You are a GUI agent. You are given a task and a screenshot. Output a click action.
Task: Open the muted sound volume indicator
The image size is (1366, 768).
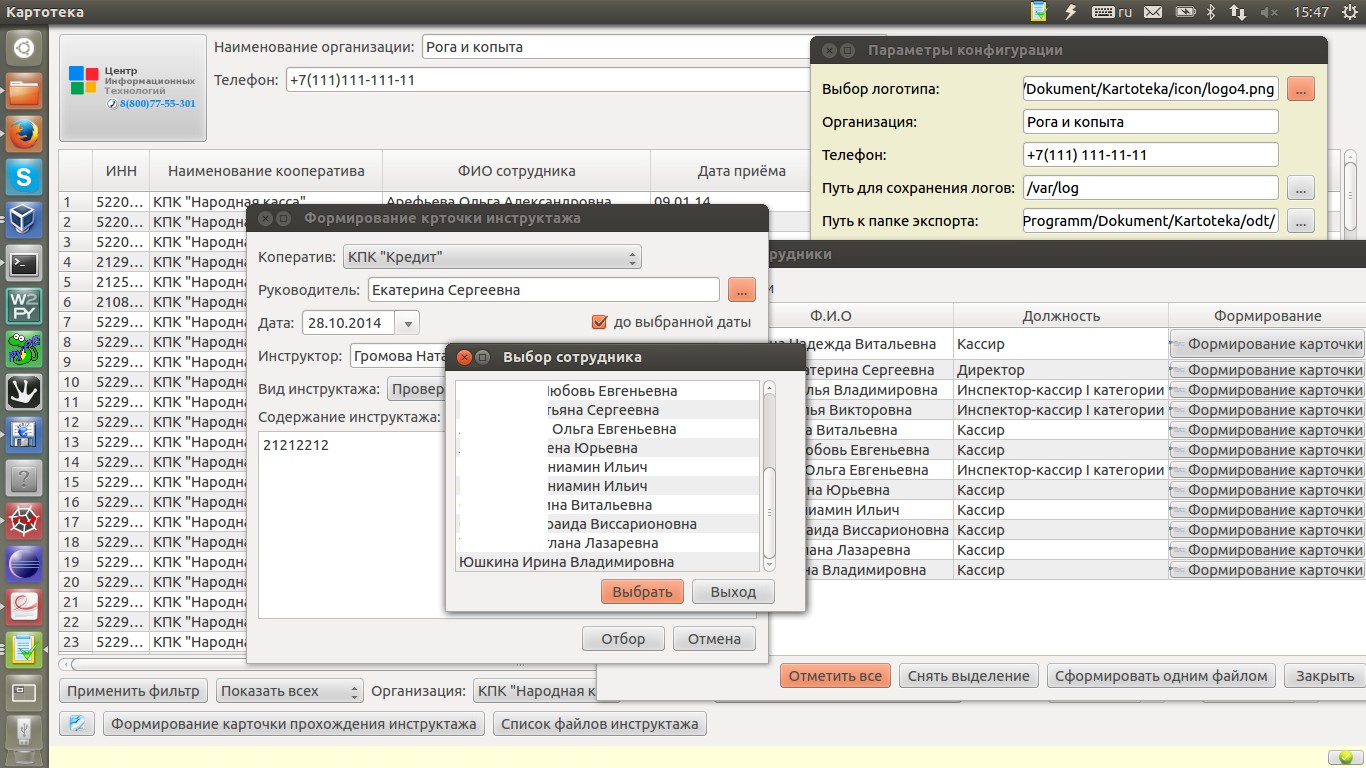coord(1270,12)
